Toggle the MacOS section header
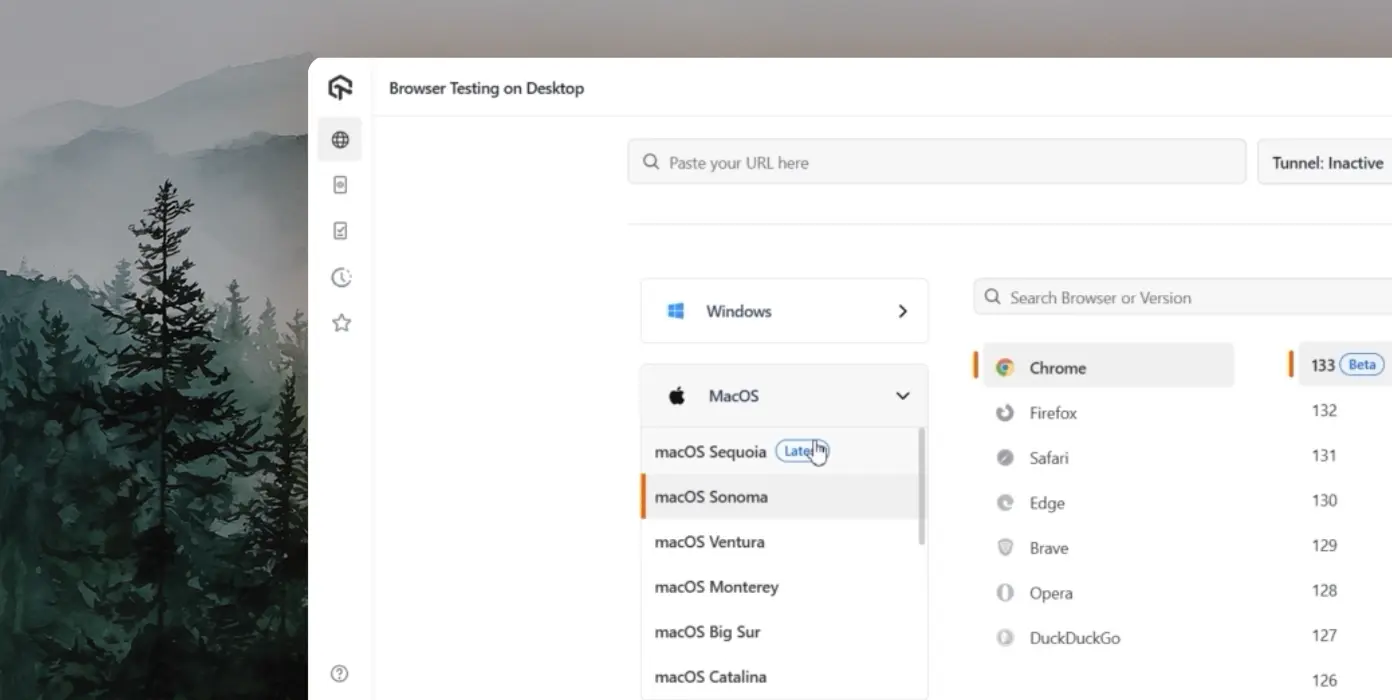The image size is (1392, 700). pos(784,396)
